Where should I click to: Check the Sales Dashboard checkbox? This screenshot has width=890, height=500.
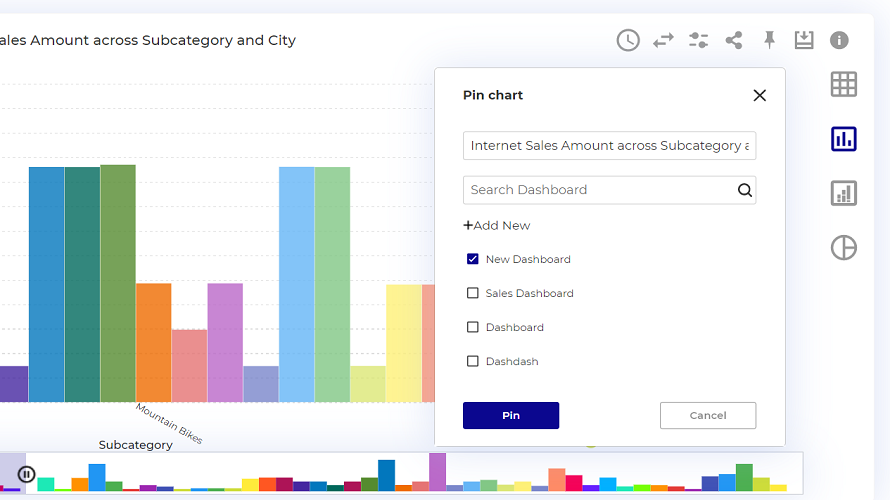pos(472,293)
